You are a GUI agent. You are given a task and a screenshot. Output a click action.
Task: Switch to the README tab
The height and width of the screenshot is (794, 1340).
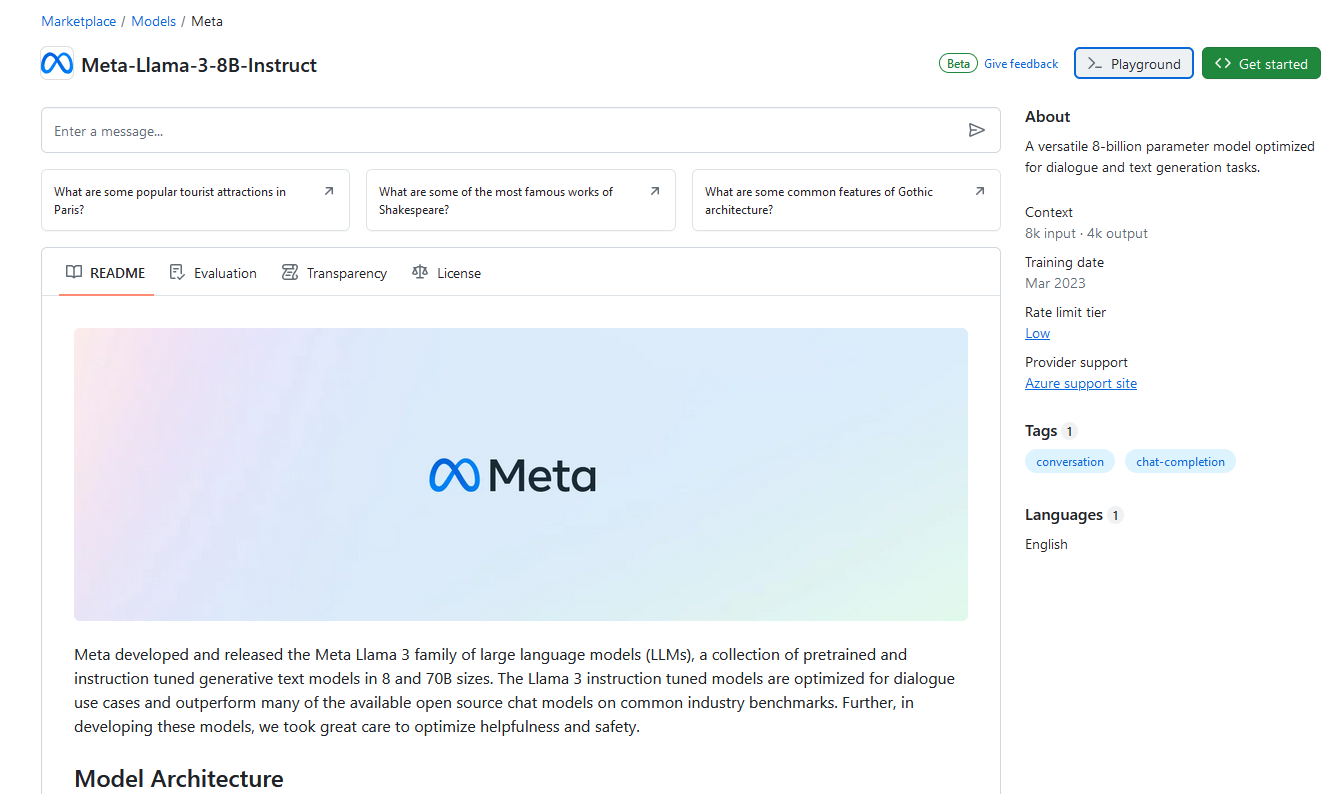click(106, 272)
